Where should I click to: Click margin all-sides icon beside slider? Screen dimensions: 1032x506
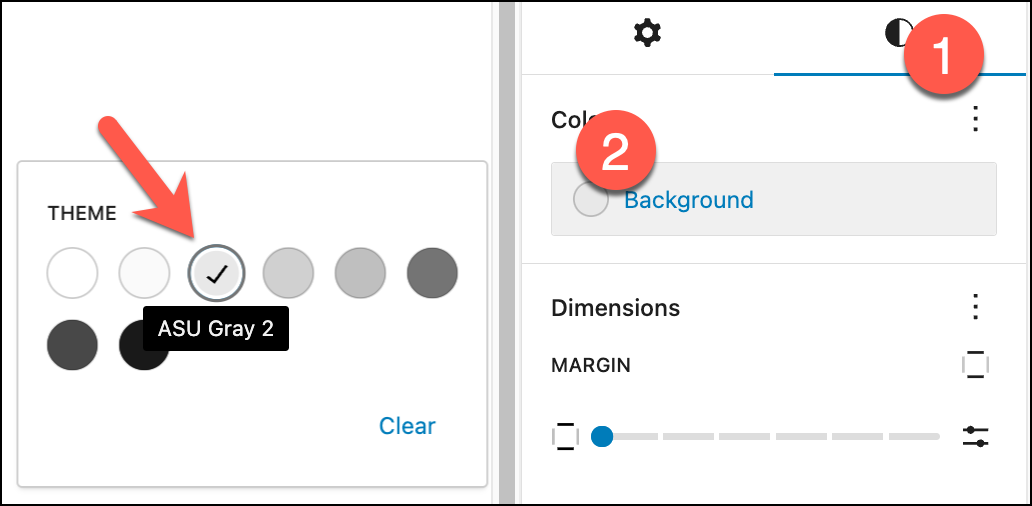coord(565,436)
